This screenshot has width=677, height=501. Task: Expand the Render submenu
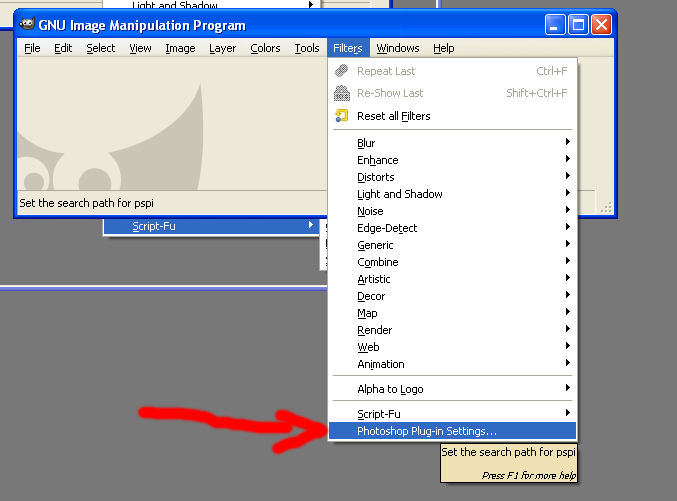[452, 330]
